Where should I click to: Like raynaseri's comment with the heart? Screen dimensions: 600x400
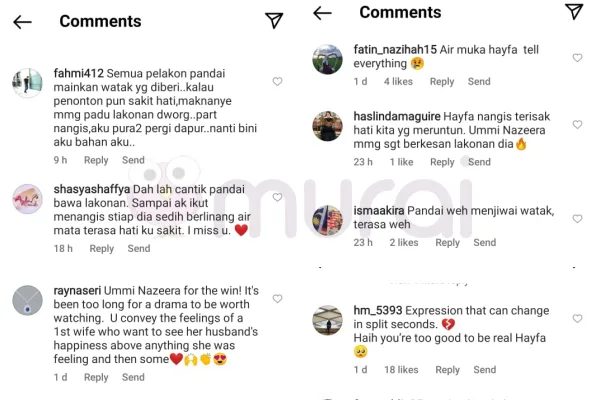pyautogui.click(x=277, y=299)
